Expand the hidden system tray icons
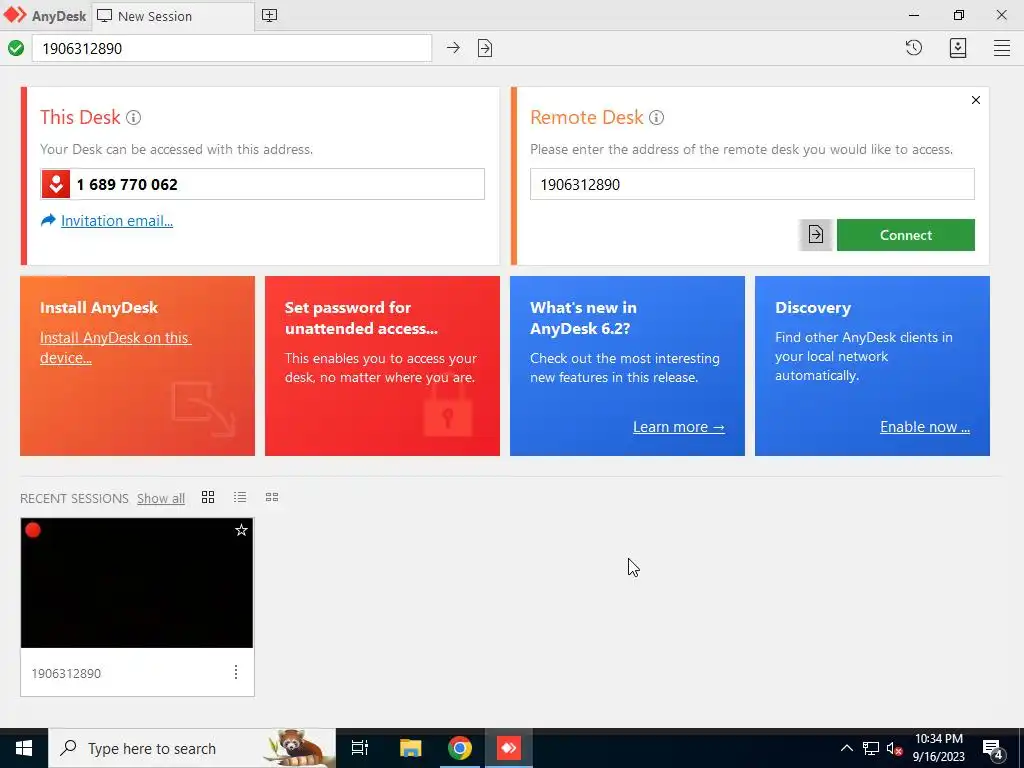 click(x=846, y=748)
